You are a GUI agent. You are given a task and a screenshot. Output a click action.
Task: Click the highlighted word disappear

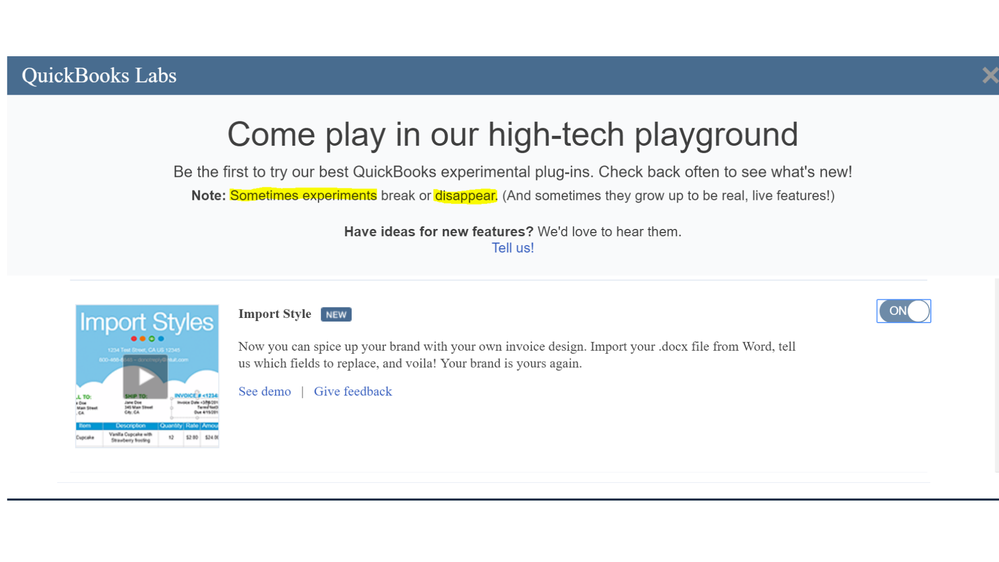point(465,196)
